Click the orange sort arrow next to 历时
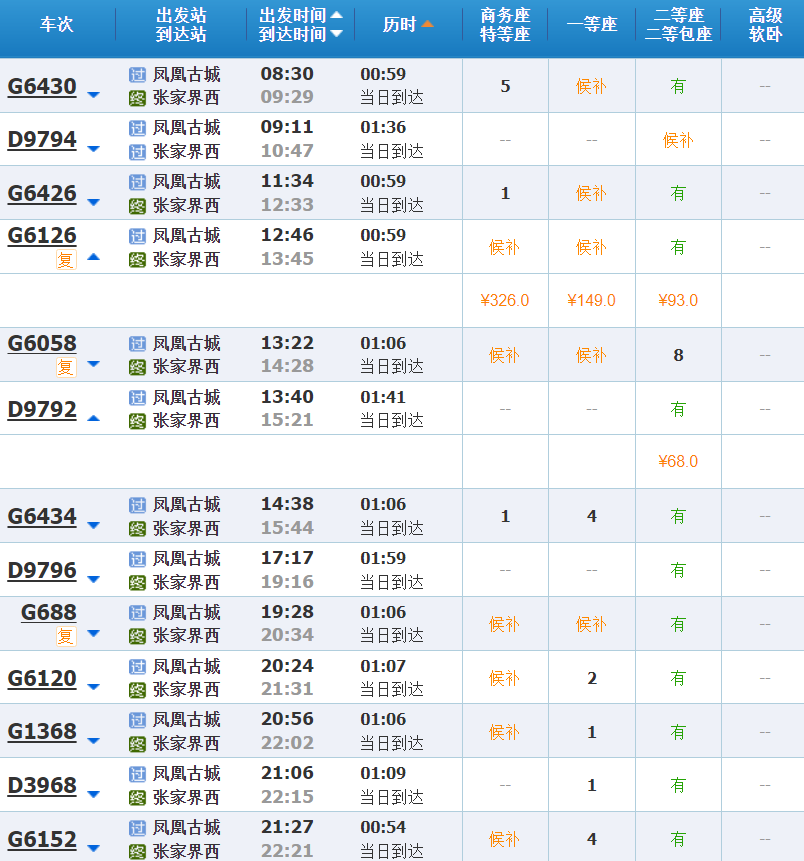 (x=428, y=24)
